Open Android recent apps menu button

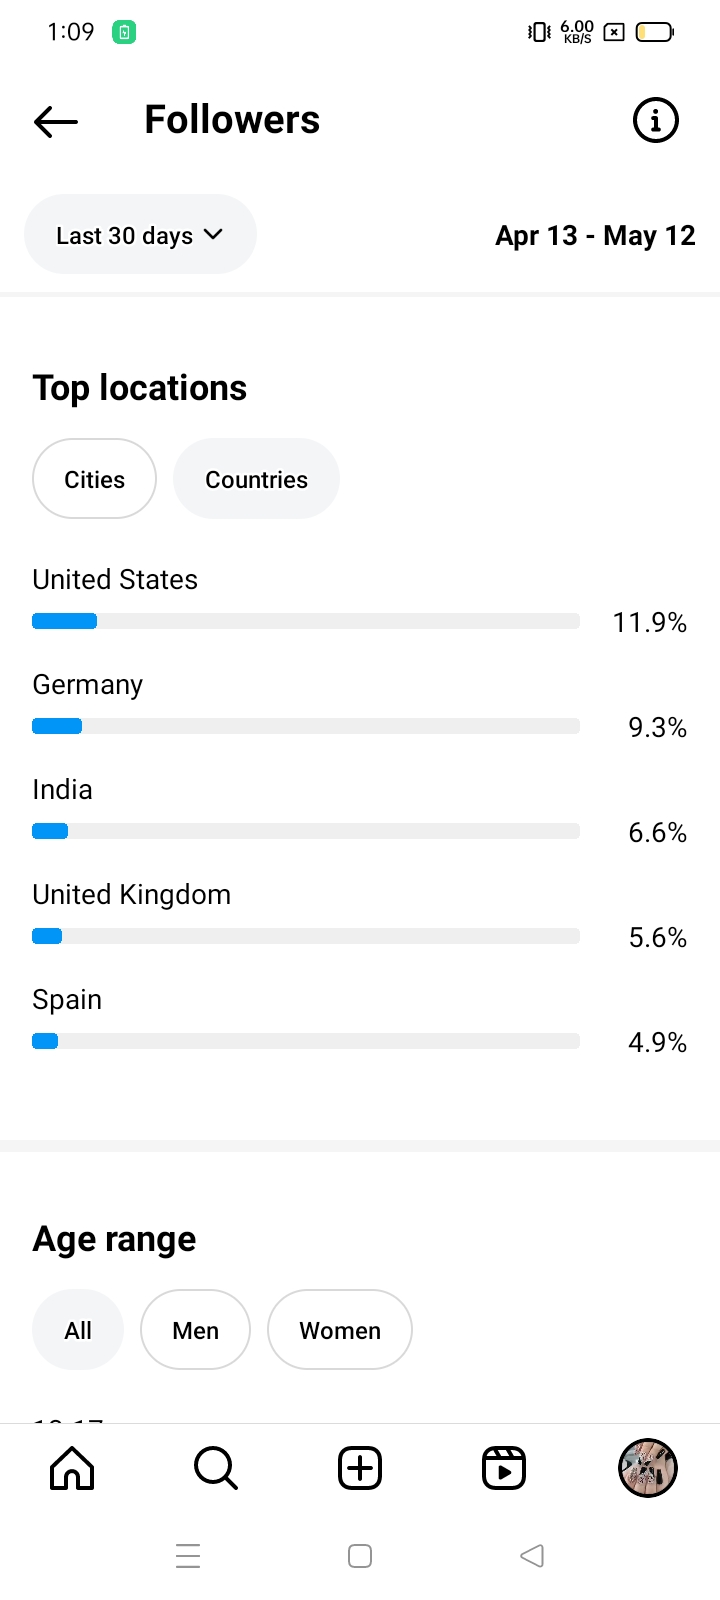coord(188,1556)
